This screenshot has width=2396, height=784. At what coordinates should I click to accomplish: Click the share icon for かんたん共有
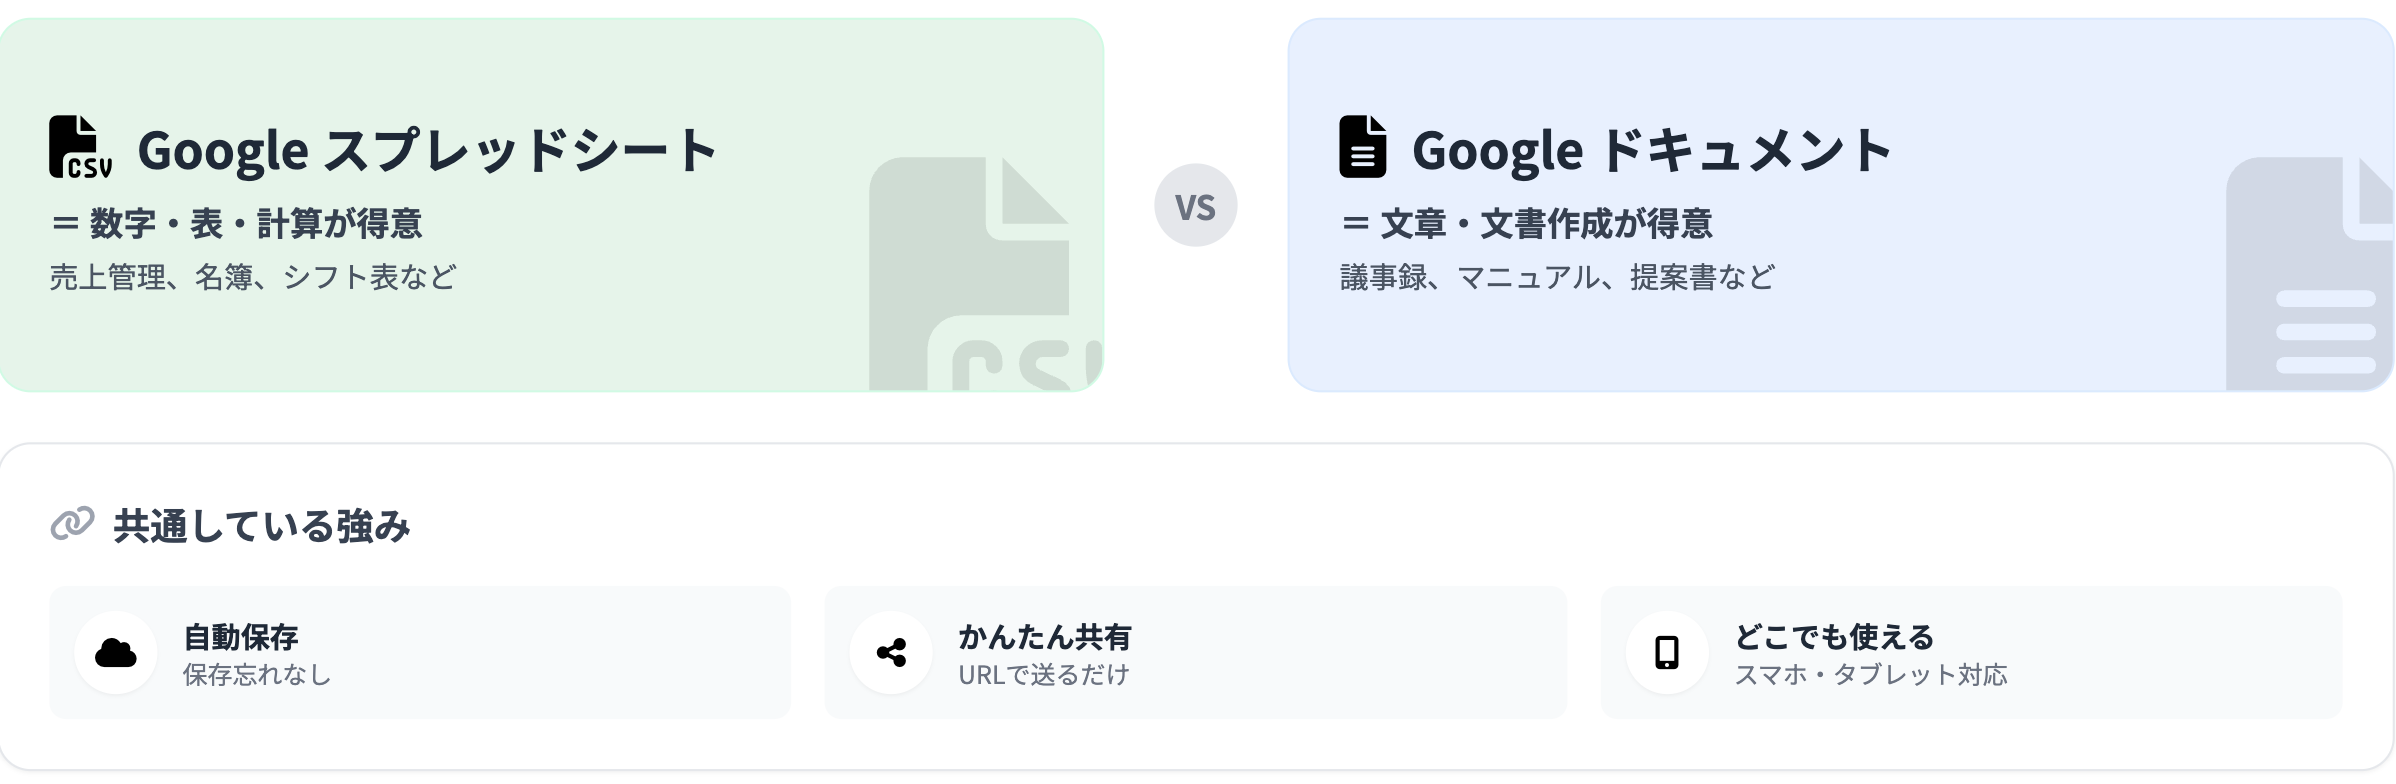(x=891, y=653)
